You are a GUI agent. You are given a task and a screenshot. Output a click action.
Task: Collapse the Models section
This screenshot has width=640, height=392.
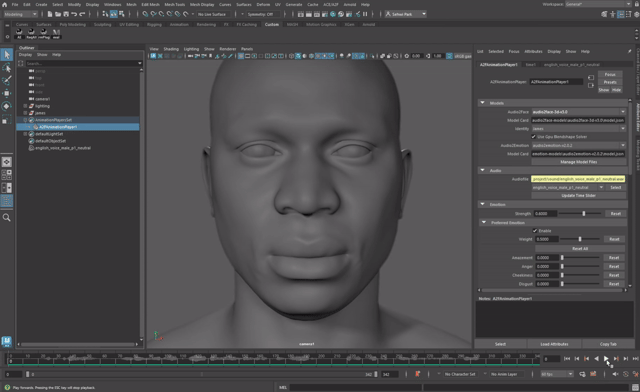482,103
